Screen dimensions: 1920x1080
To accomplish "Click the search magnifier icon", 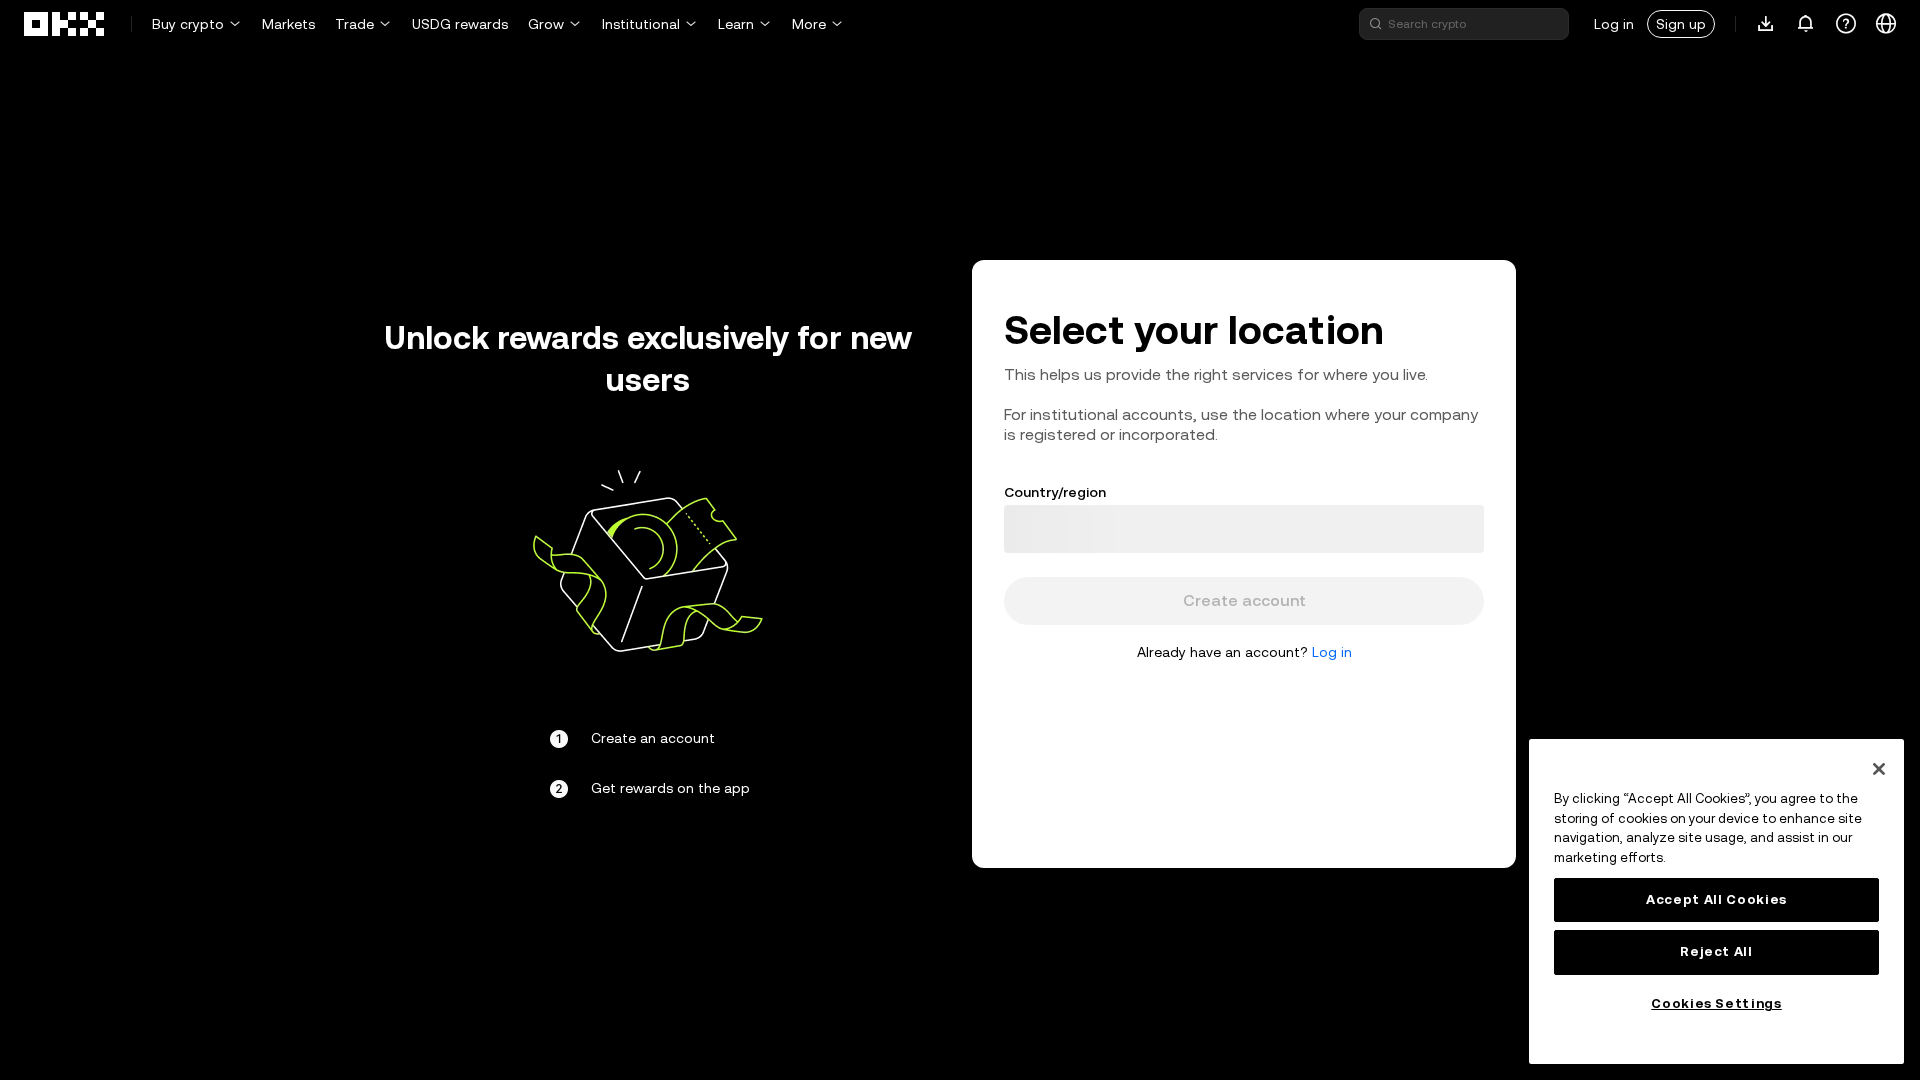I will [x=1375, y=23].
